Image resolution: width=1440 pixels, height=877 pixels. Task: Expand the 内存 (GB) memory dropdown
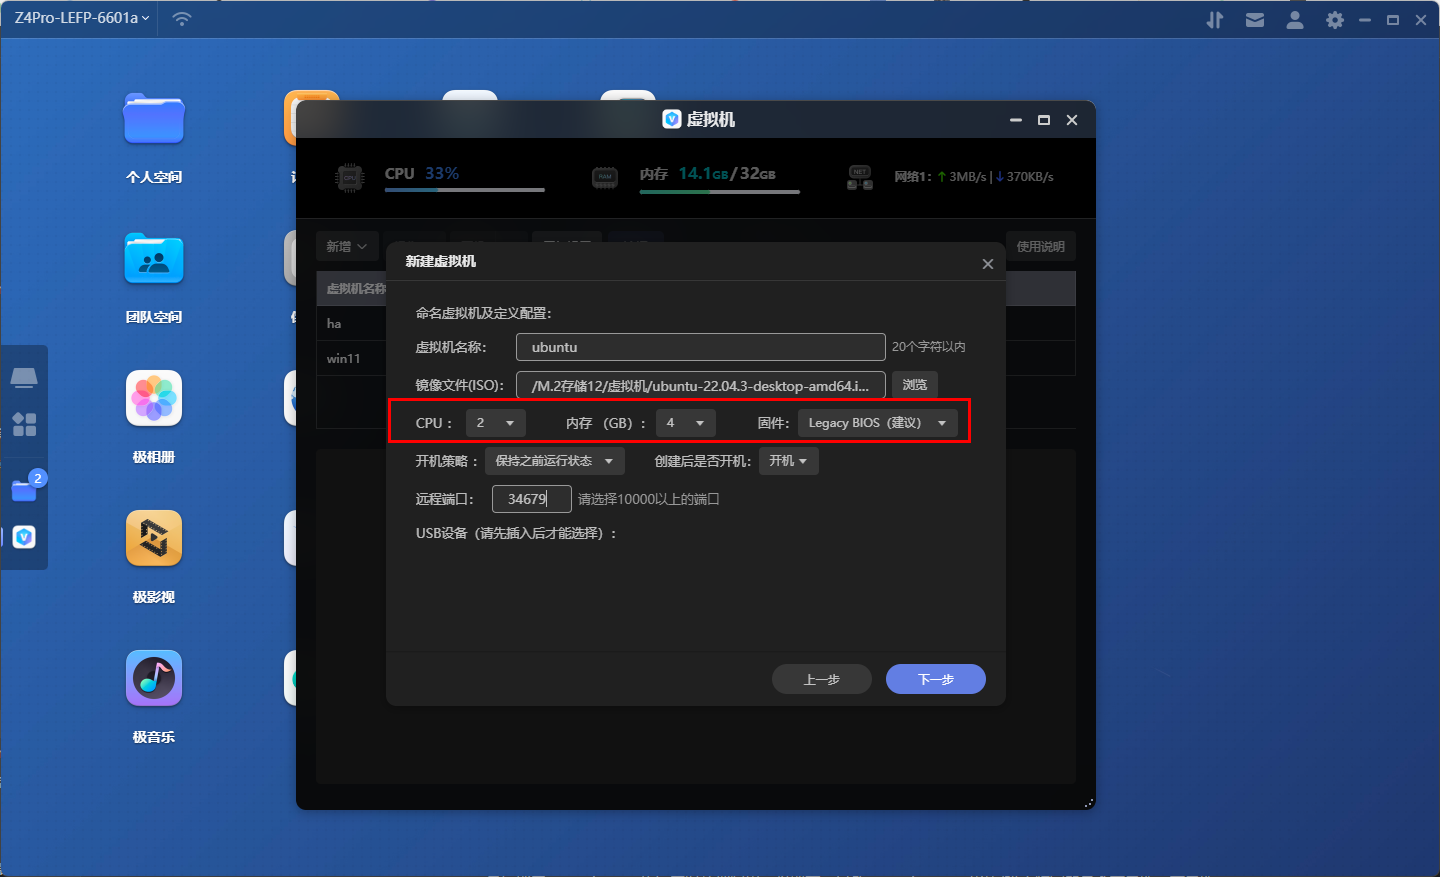(686, 423)
